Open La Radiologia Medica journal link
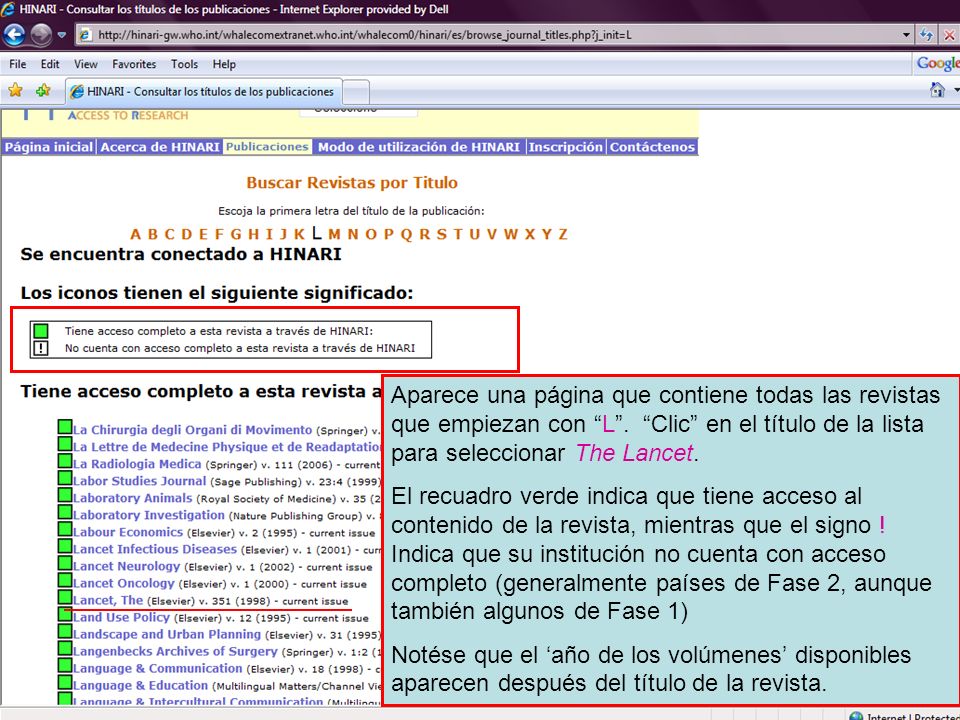Image resolution: width=960 pixels, height=720 pixels. pyautogui.click(x=137, y=464)
